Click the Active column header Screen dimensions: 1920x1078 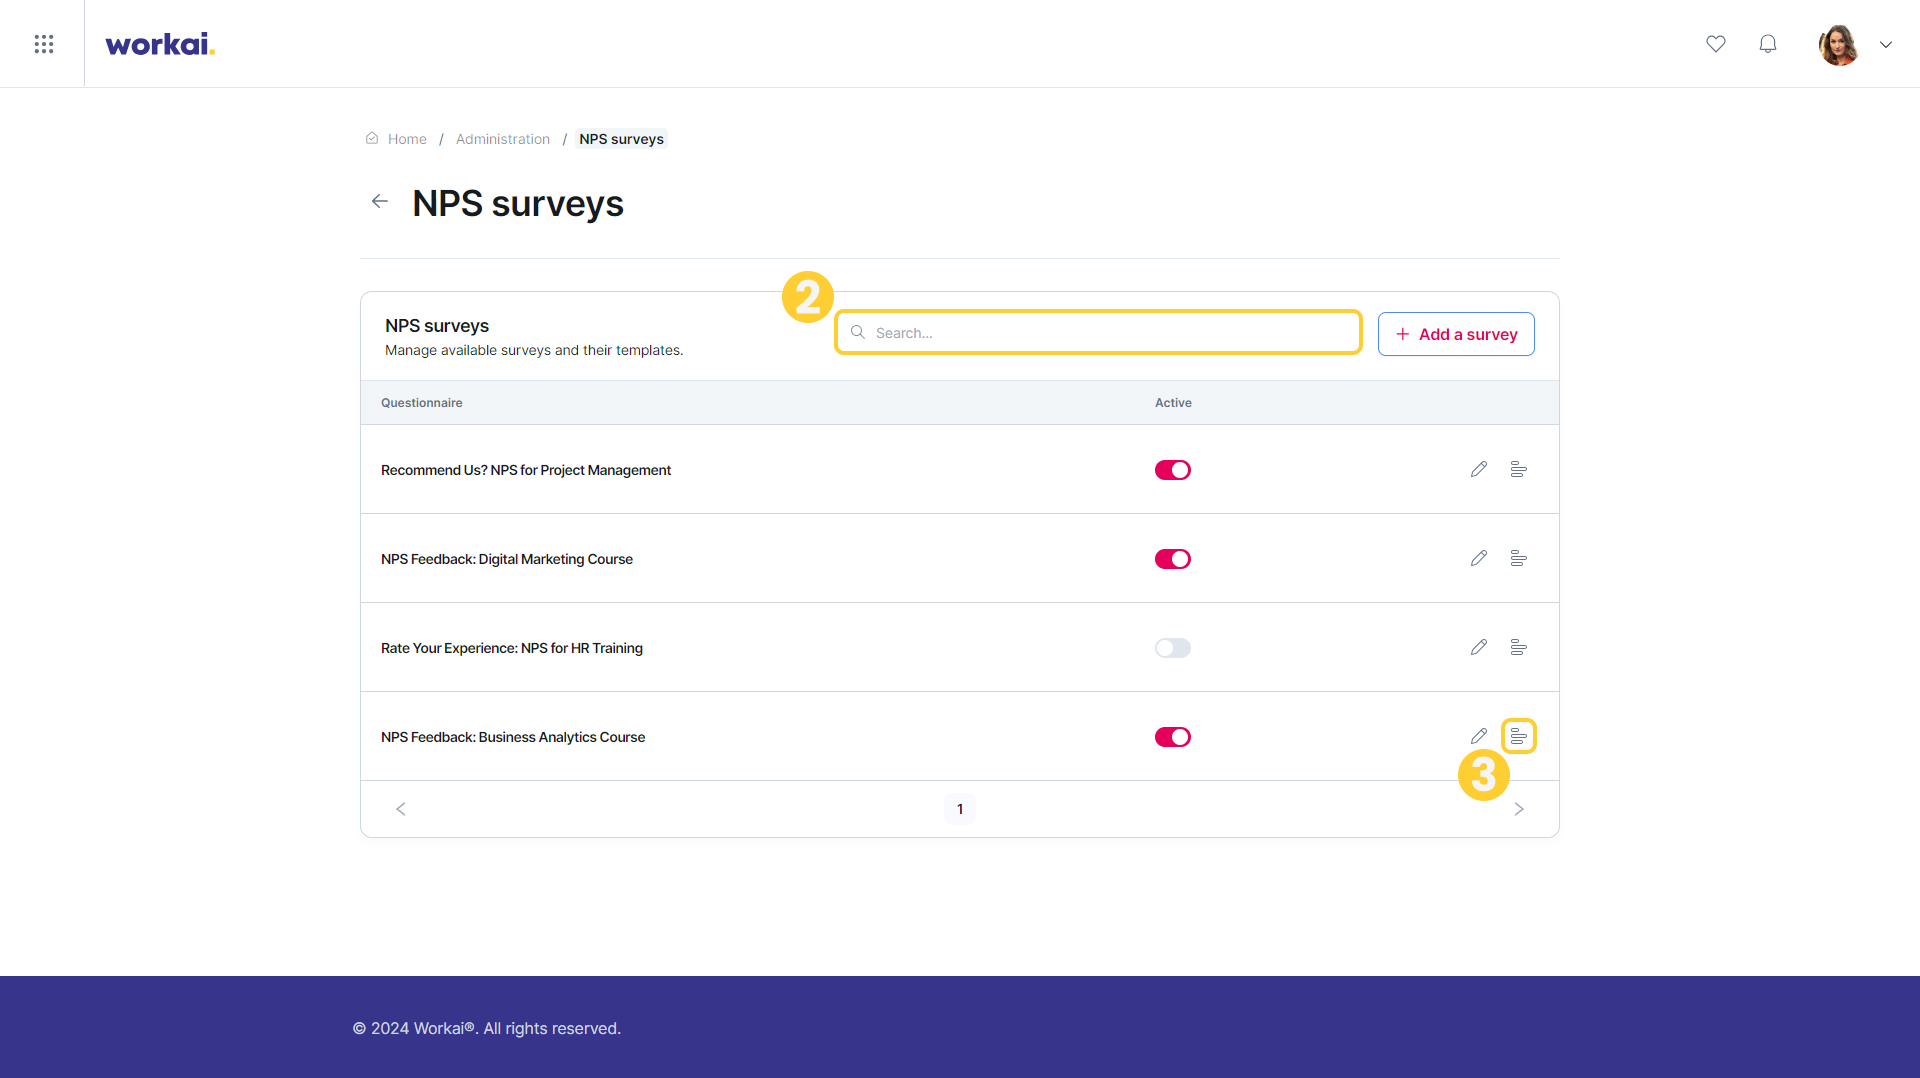pos(1173,403)
